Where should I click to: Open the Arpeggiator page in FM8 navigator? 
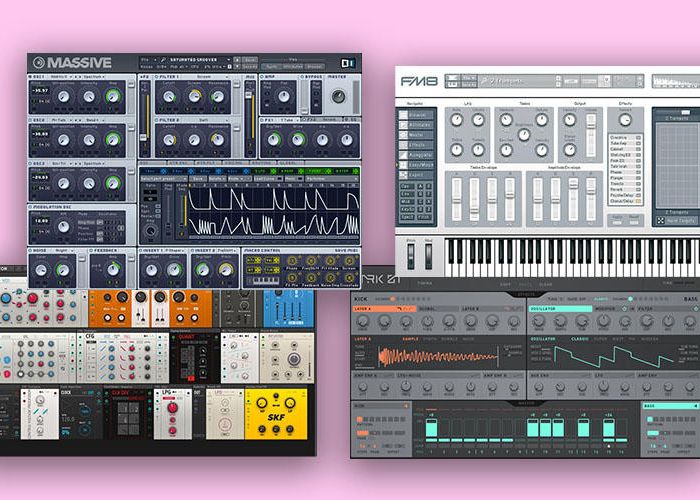pos(418,155)
